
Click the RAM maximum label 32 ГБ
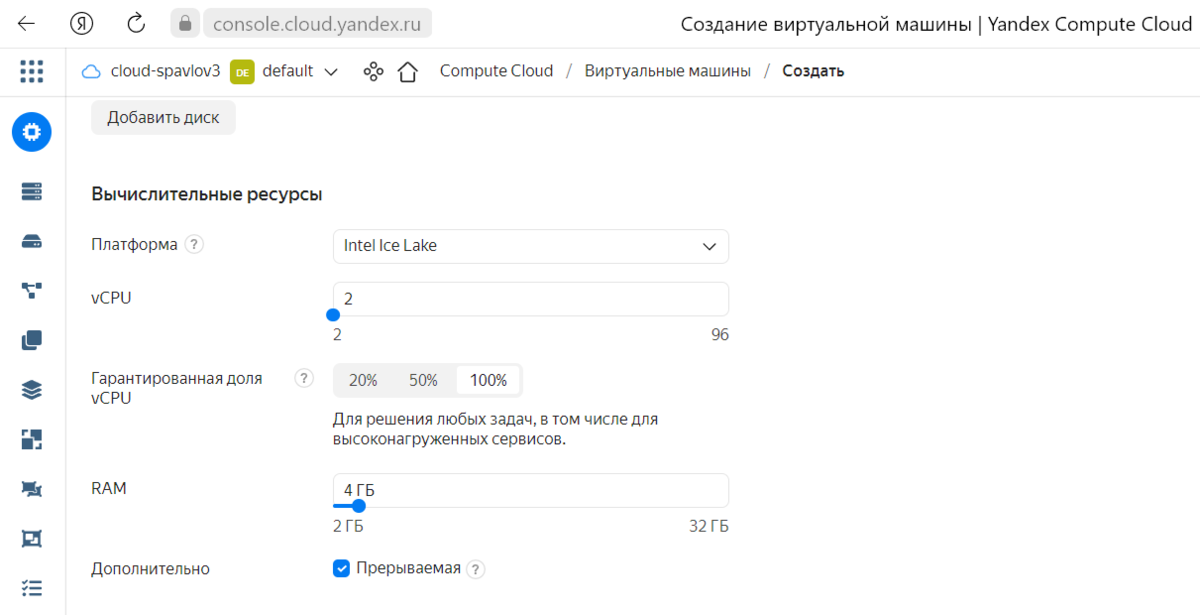point(708,526)
